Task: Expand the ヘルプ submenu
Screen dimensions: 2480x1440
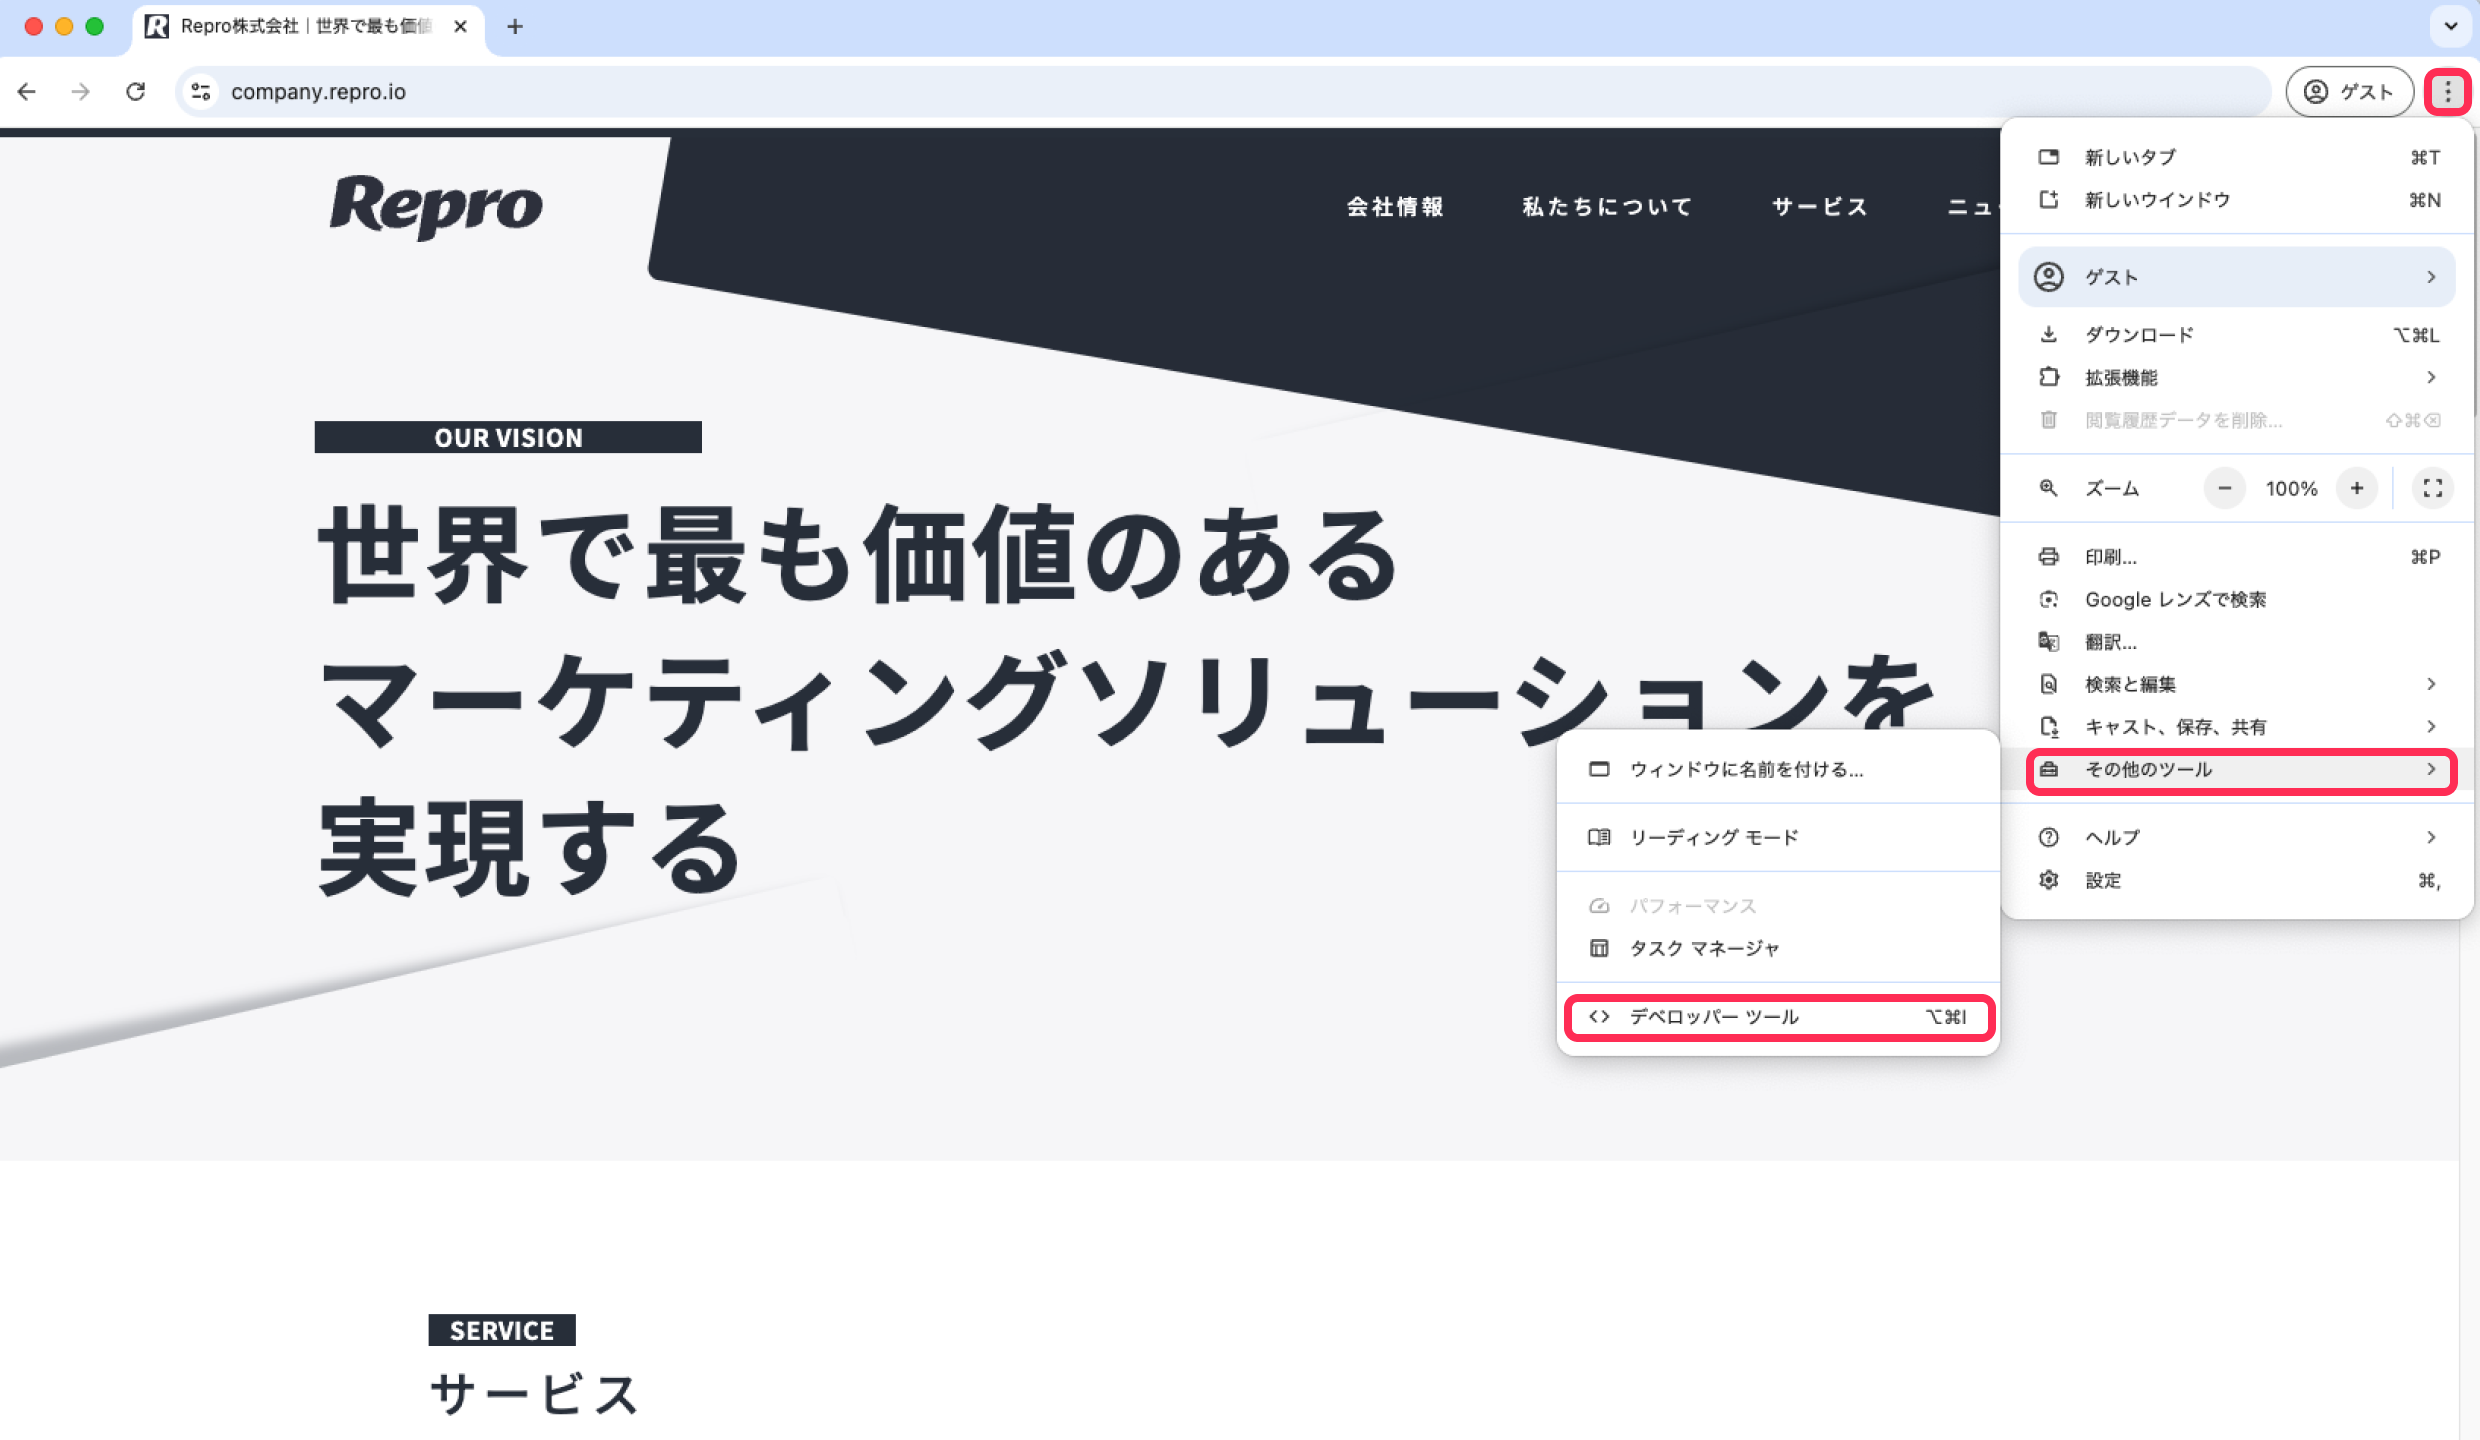Action: [x=2238, y=837]
